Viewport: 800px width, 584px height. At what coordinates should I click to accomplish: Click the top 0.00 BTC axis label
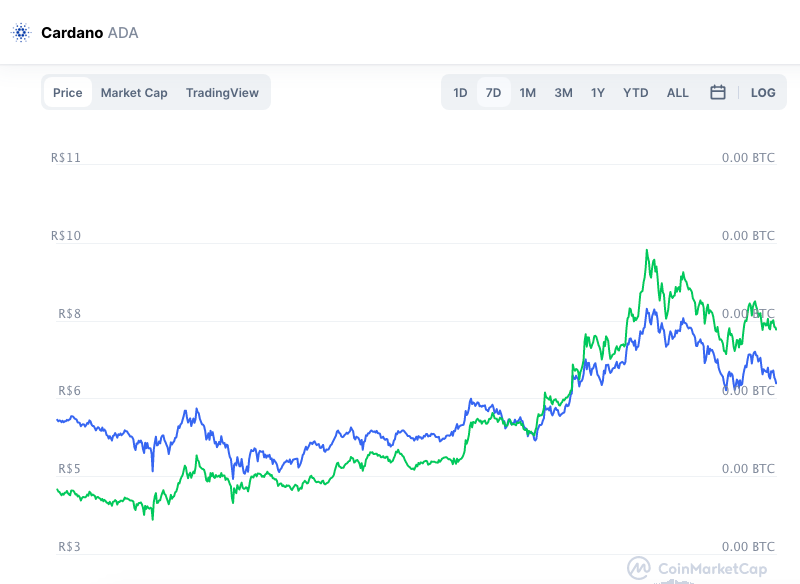tap(748, 158)
